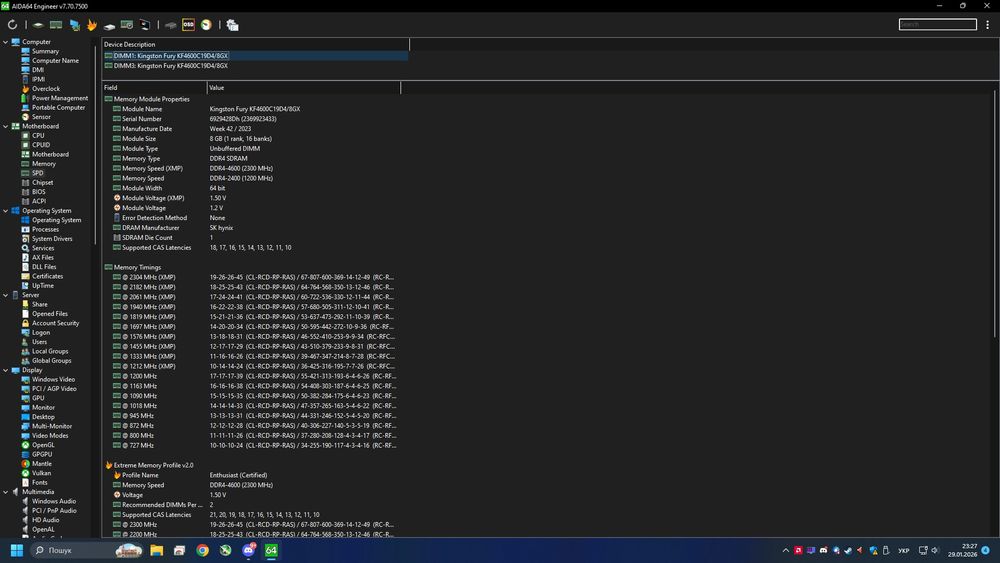Select the DRAM Manufacturer row
Image resolution: width=1000 pixels, height=563 pixels.
[252, 228]
